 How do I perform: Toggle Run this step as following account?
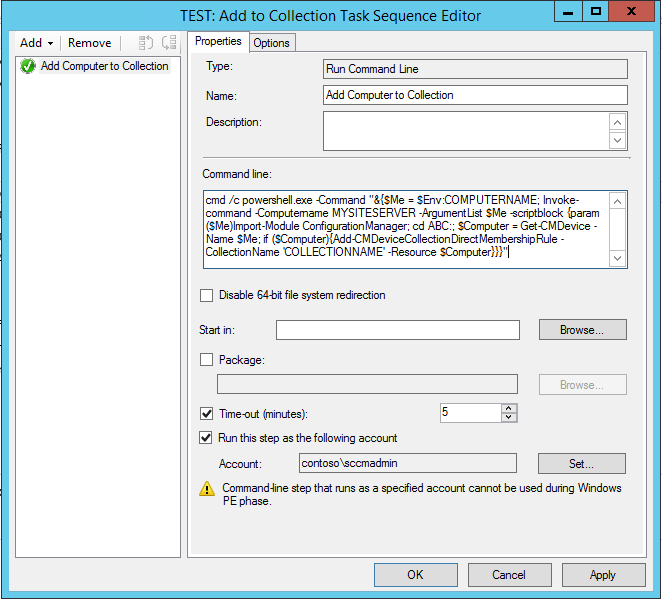coord(207,438)
